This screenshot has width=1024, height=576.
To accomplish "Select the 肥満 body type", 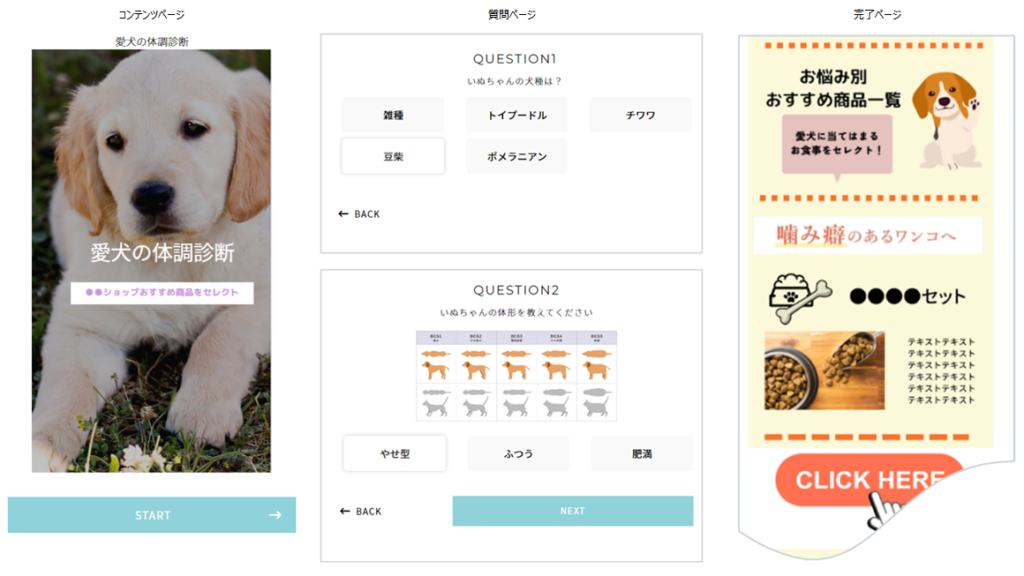I will (642, 453).
